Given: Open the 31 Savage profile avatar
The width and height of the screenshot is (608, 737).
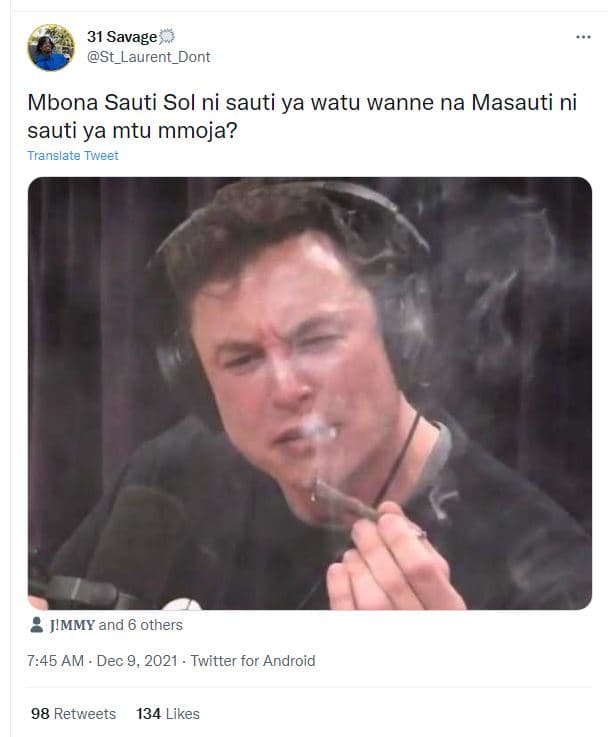Looking at the screenshot, I should 51,47.
